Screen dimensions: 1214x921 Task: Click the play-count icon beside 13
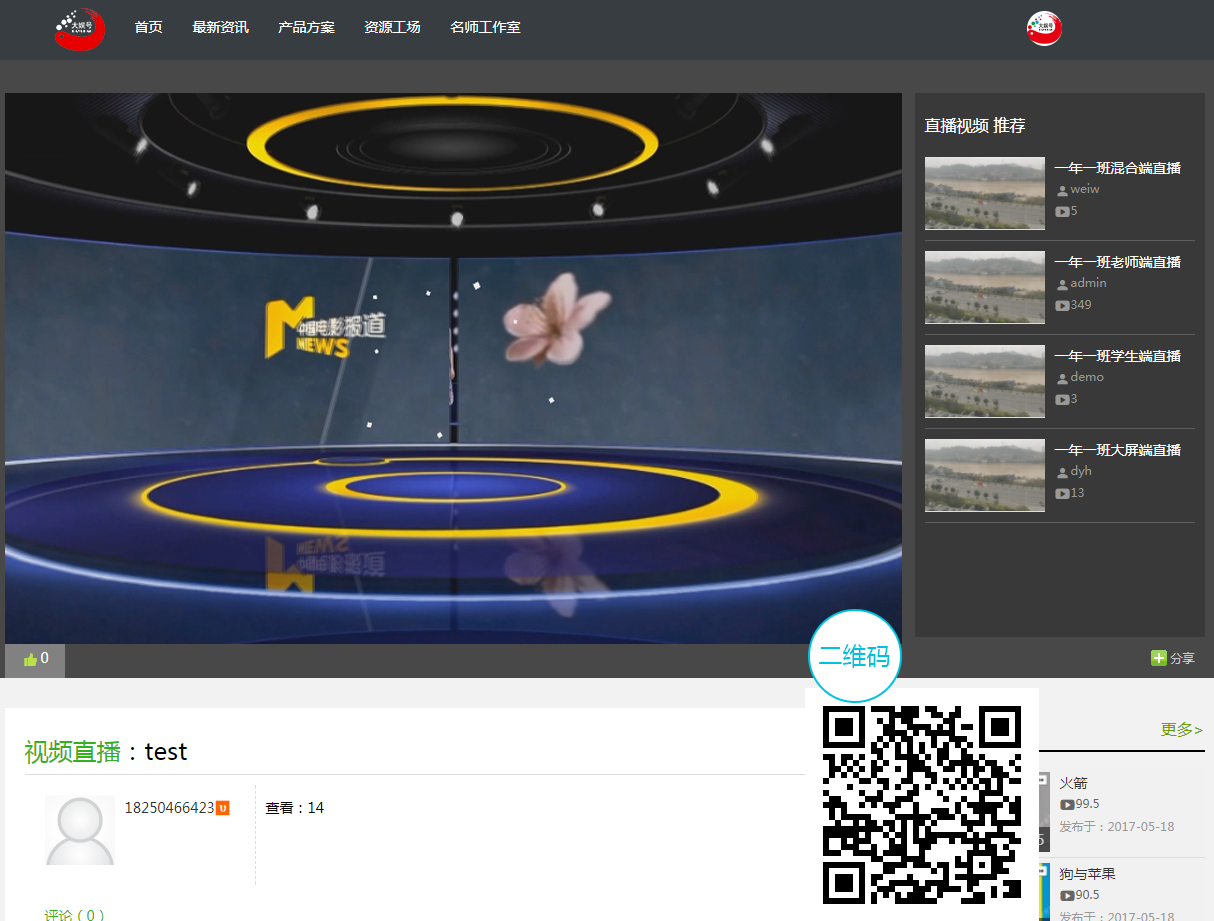[1062, 493]
